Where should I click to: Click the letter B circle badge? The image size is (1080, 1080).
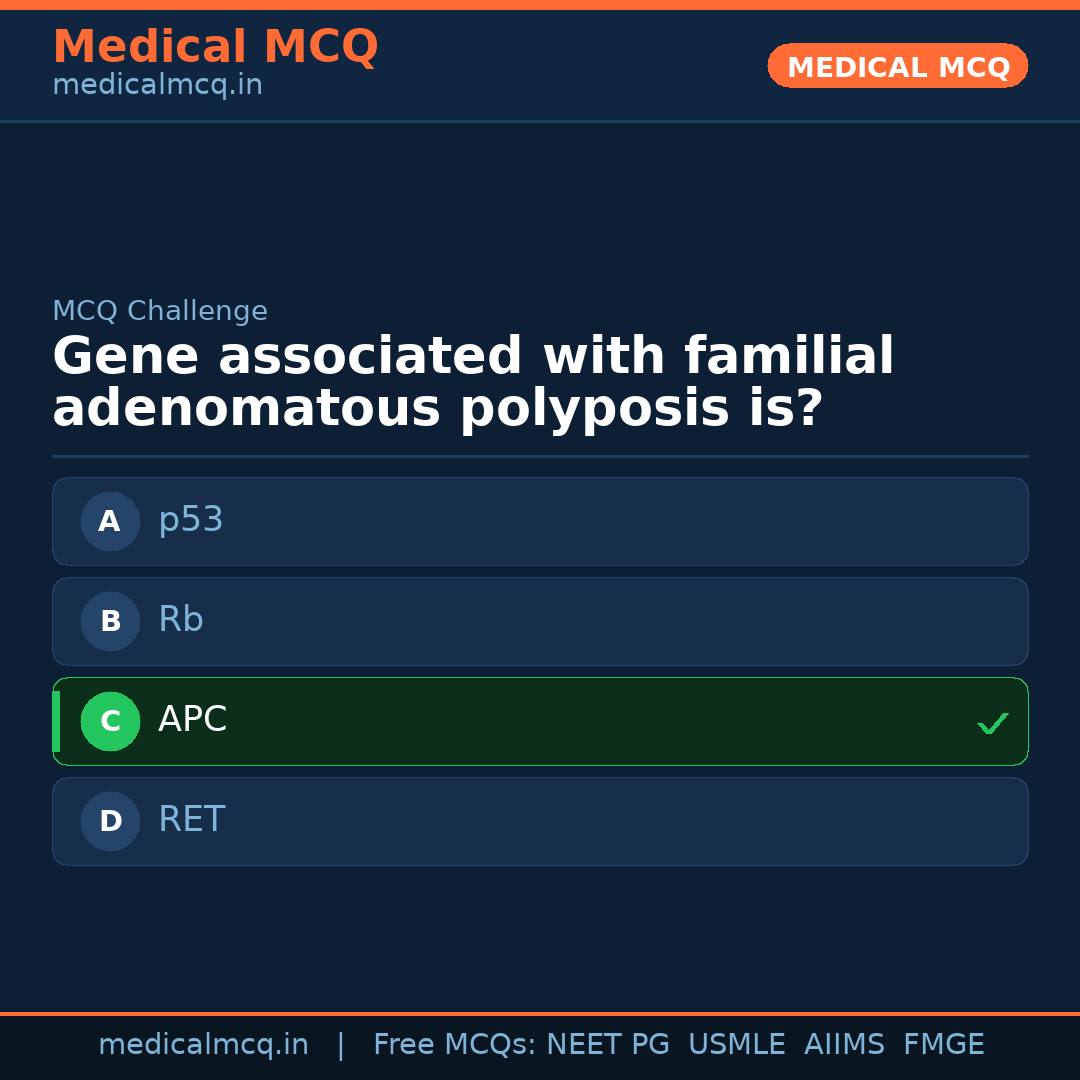coord(110,621)
